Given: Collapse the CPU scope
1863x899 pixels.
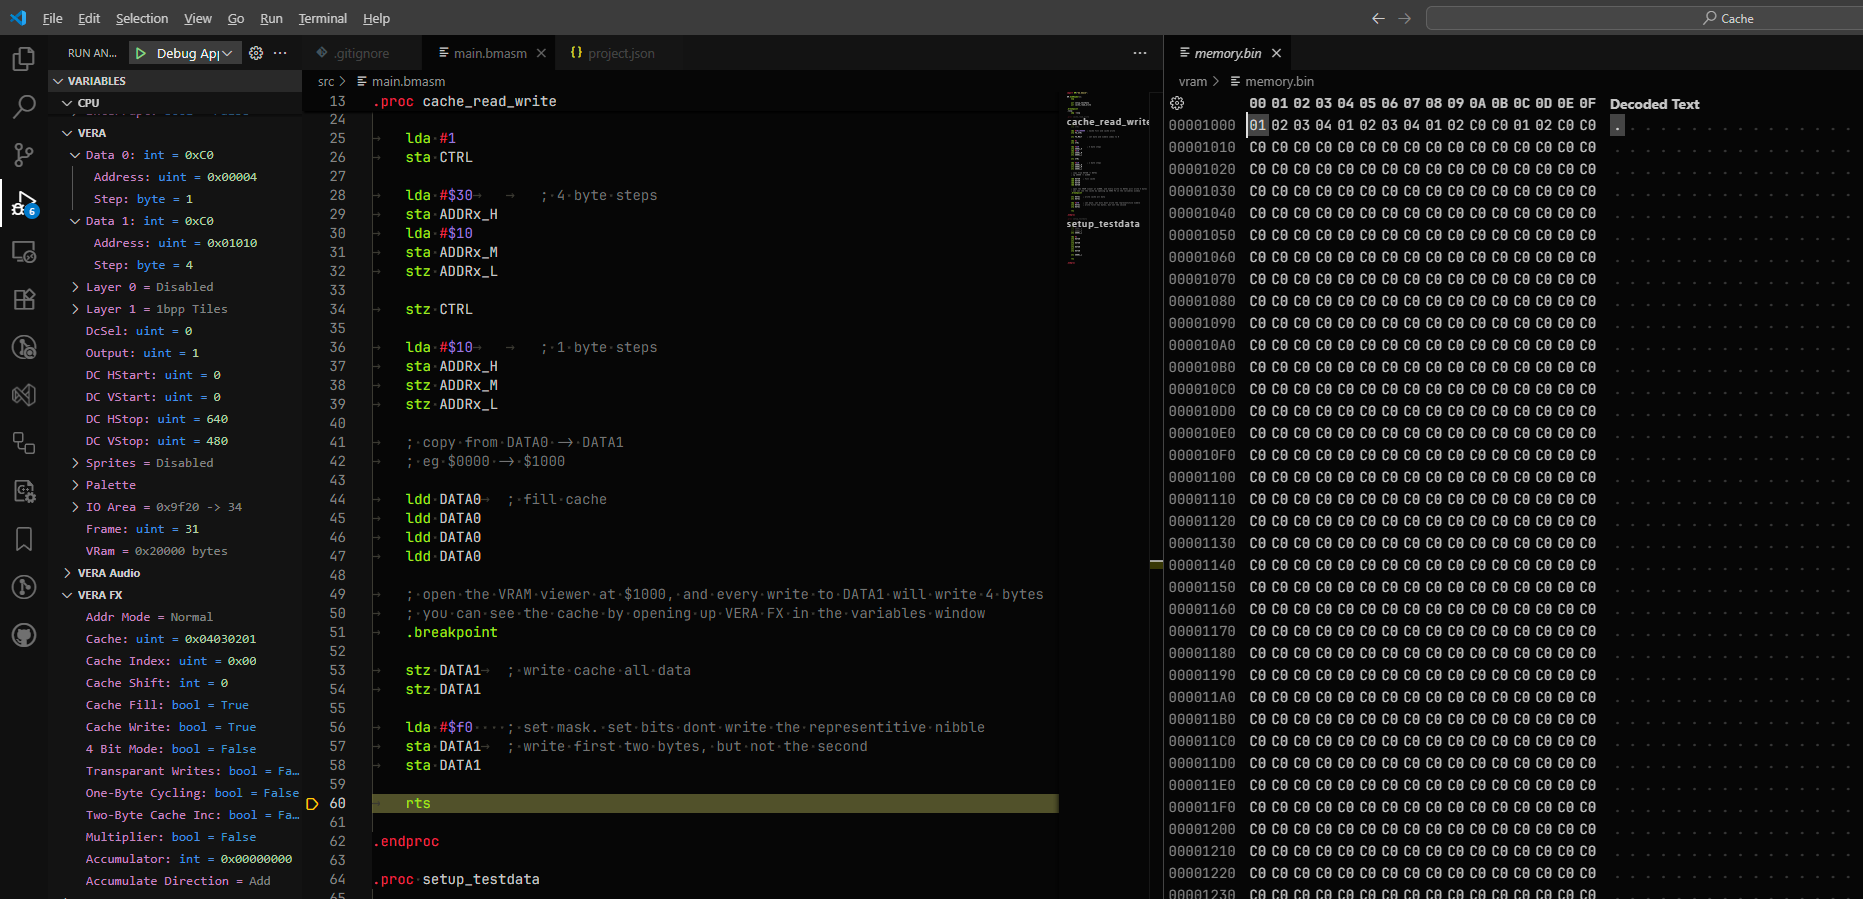Looking at the screenshot, I should tap(67, 103).
